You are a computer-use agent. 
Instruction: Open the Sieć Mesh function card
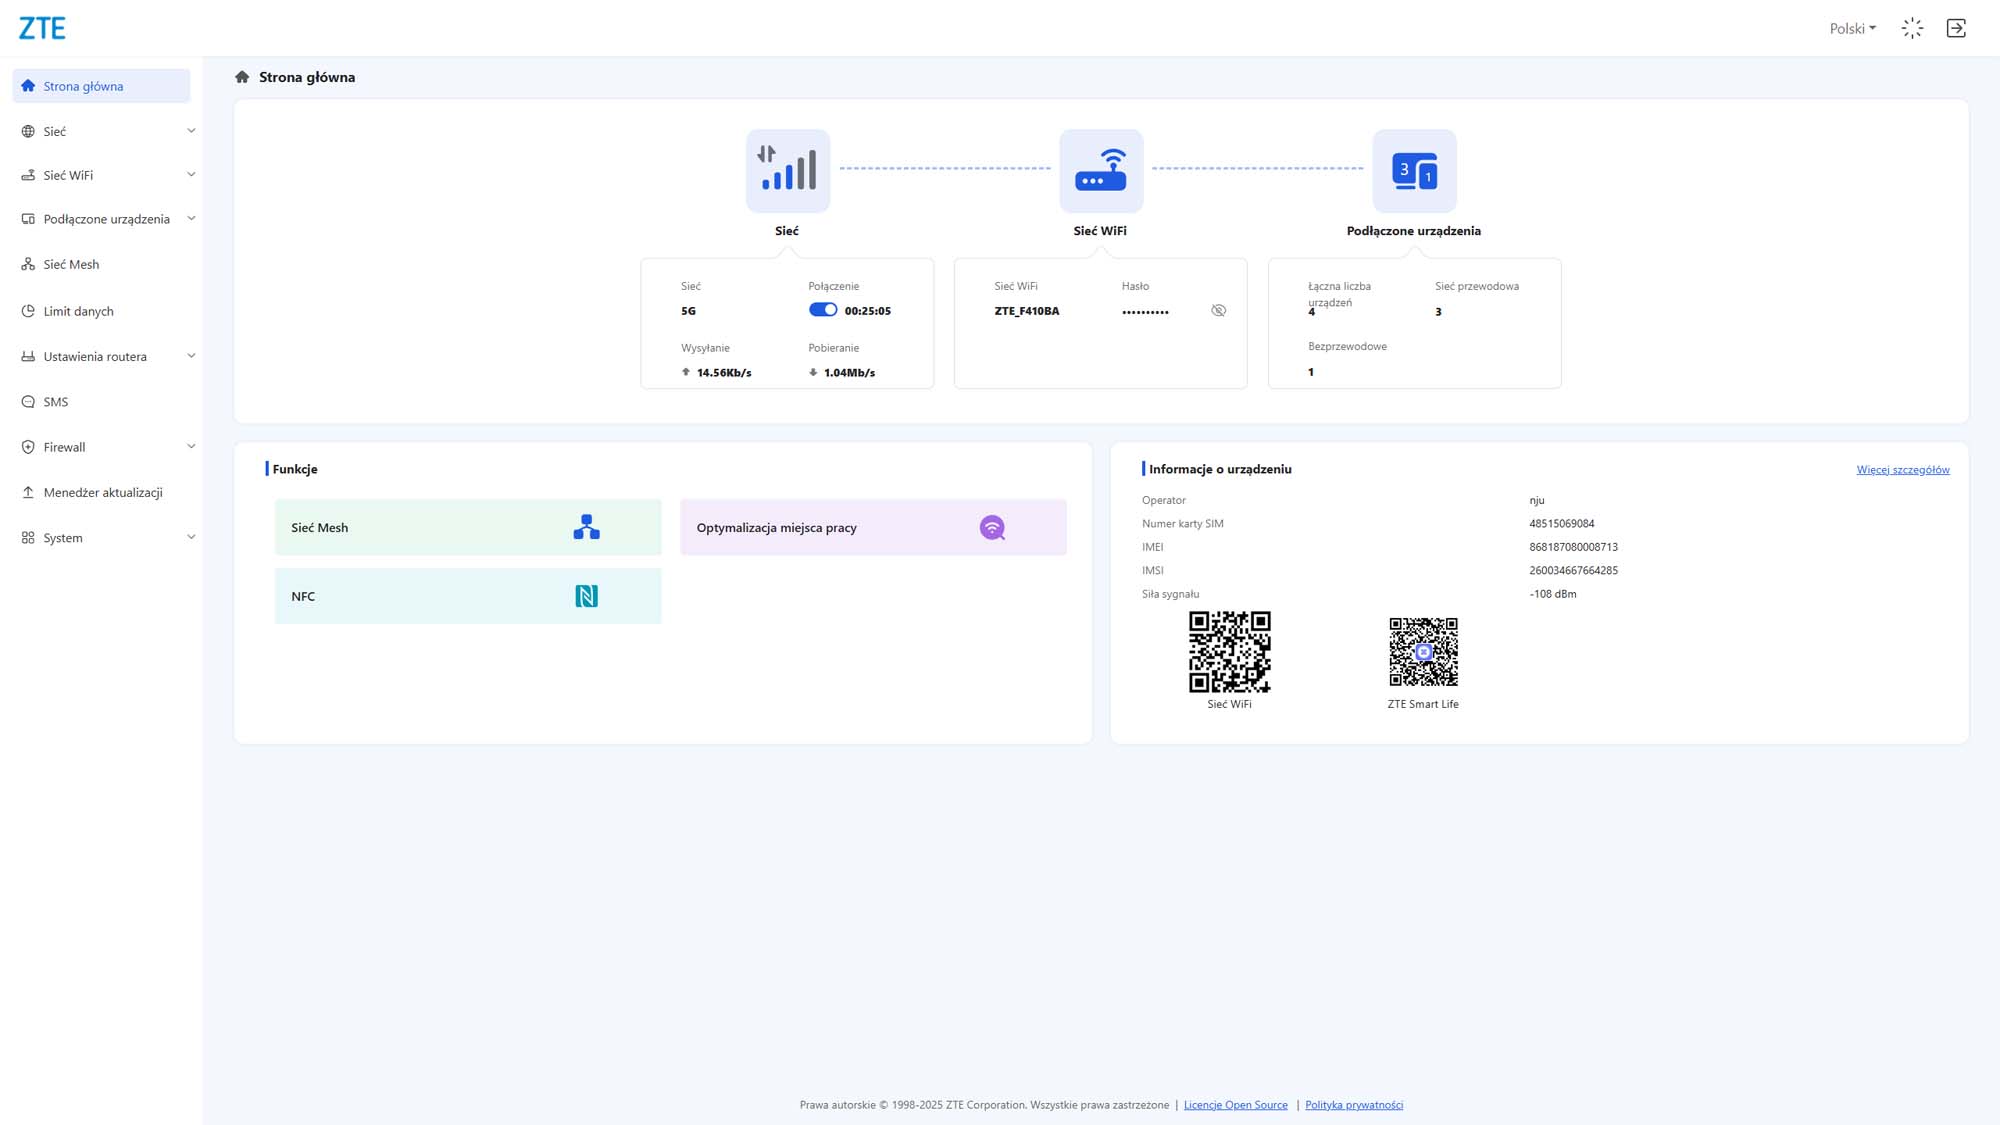tap(468, 527)
